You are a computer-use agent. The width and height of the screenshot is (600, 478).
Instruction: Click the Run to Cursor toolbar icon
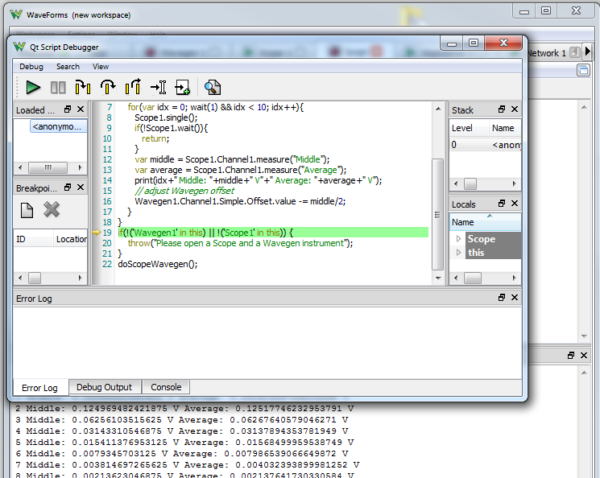pyautogui.click(x=158, y=87)
